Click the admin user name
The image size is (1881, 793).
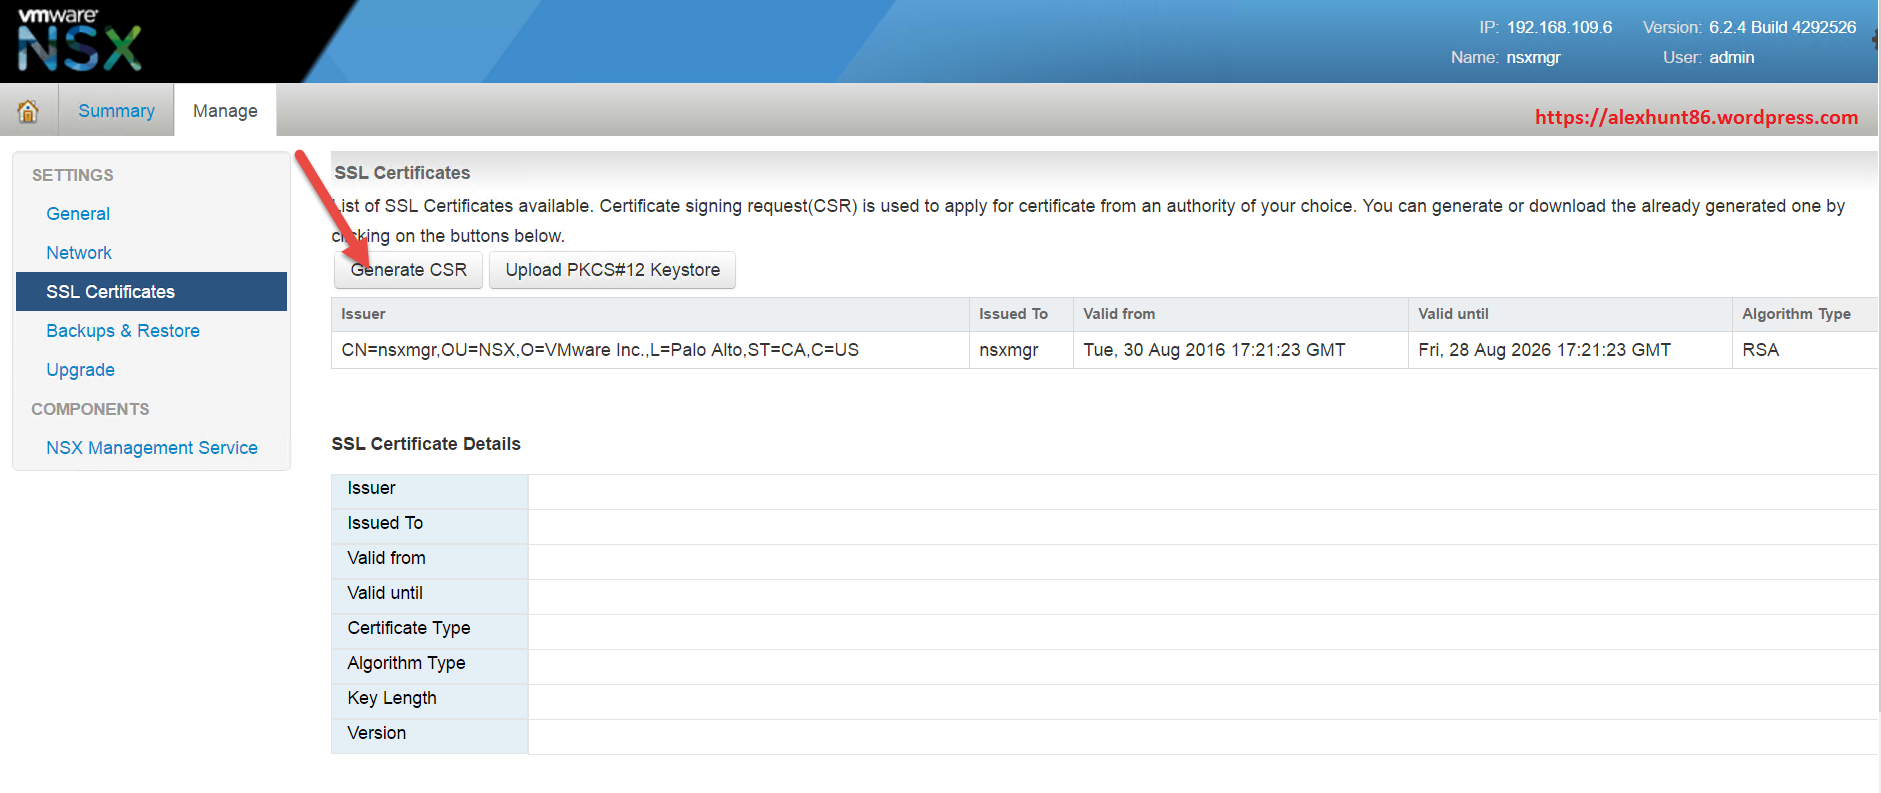pyautogui.click(x=1731, y=57)
